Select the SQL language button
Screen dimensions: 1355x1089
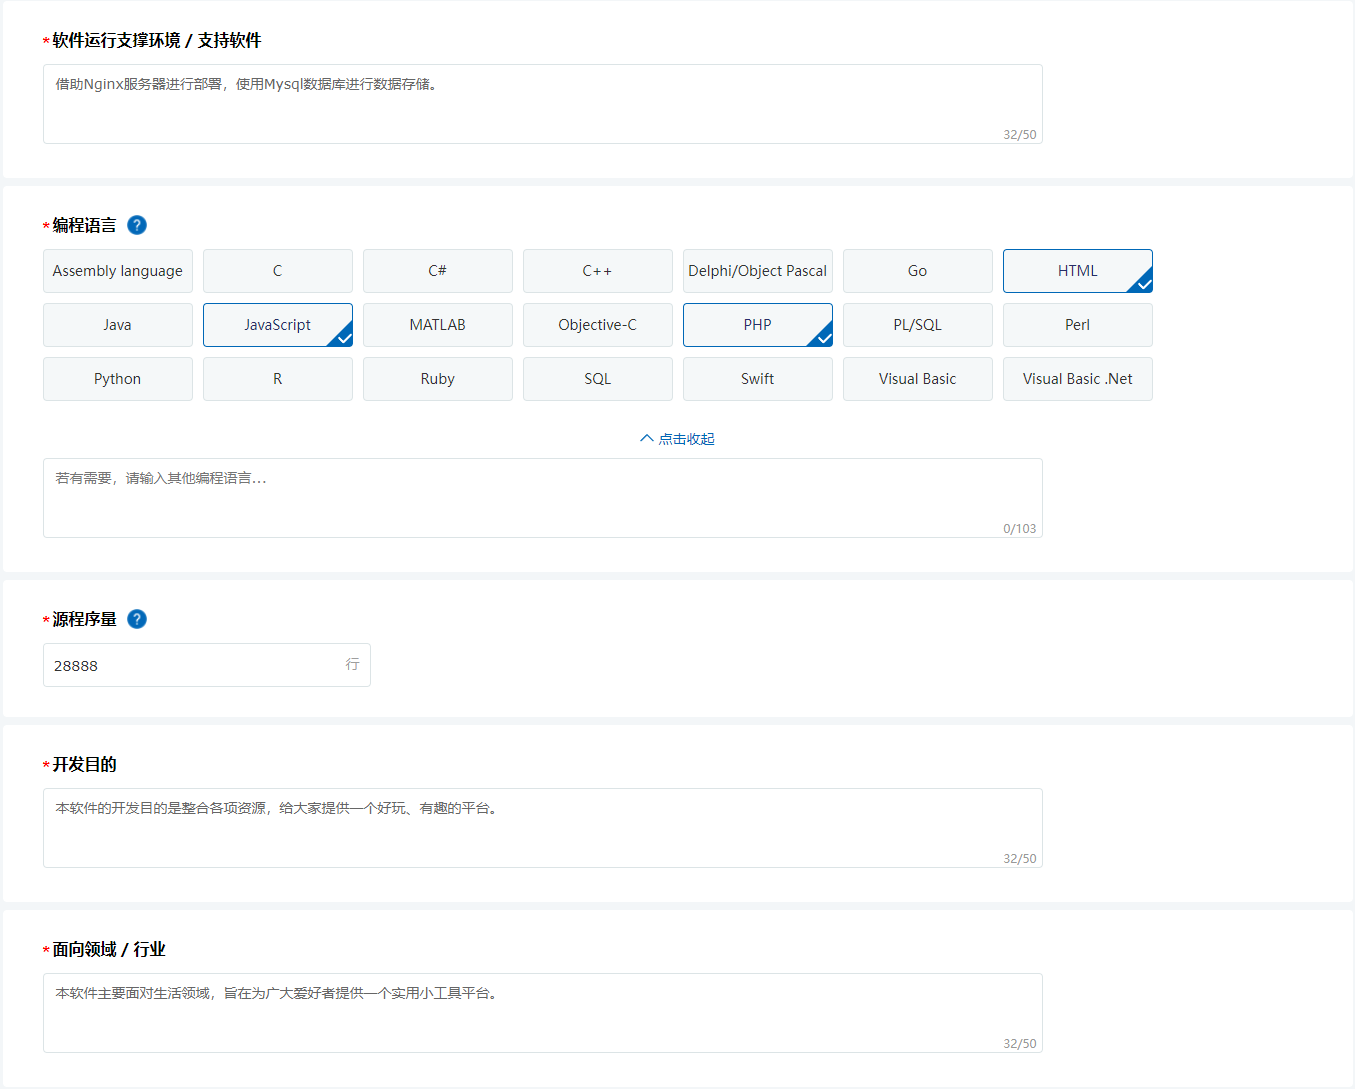point(597,379)
